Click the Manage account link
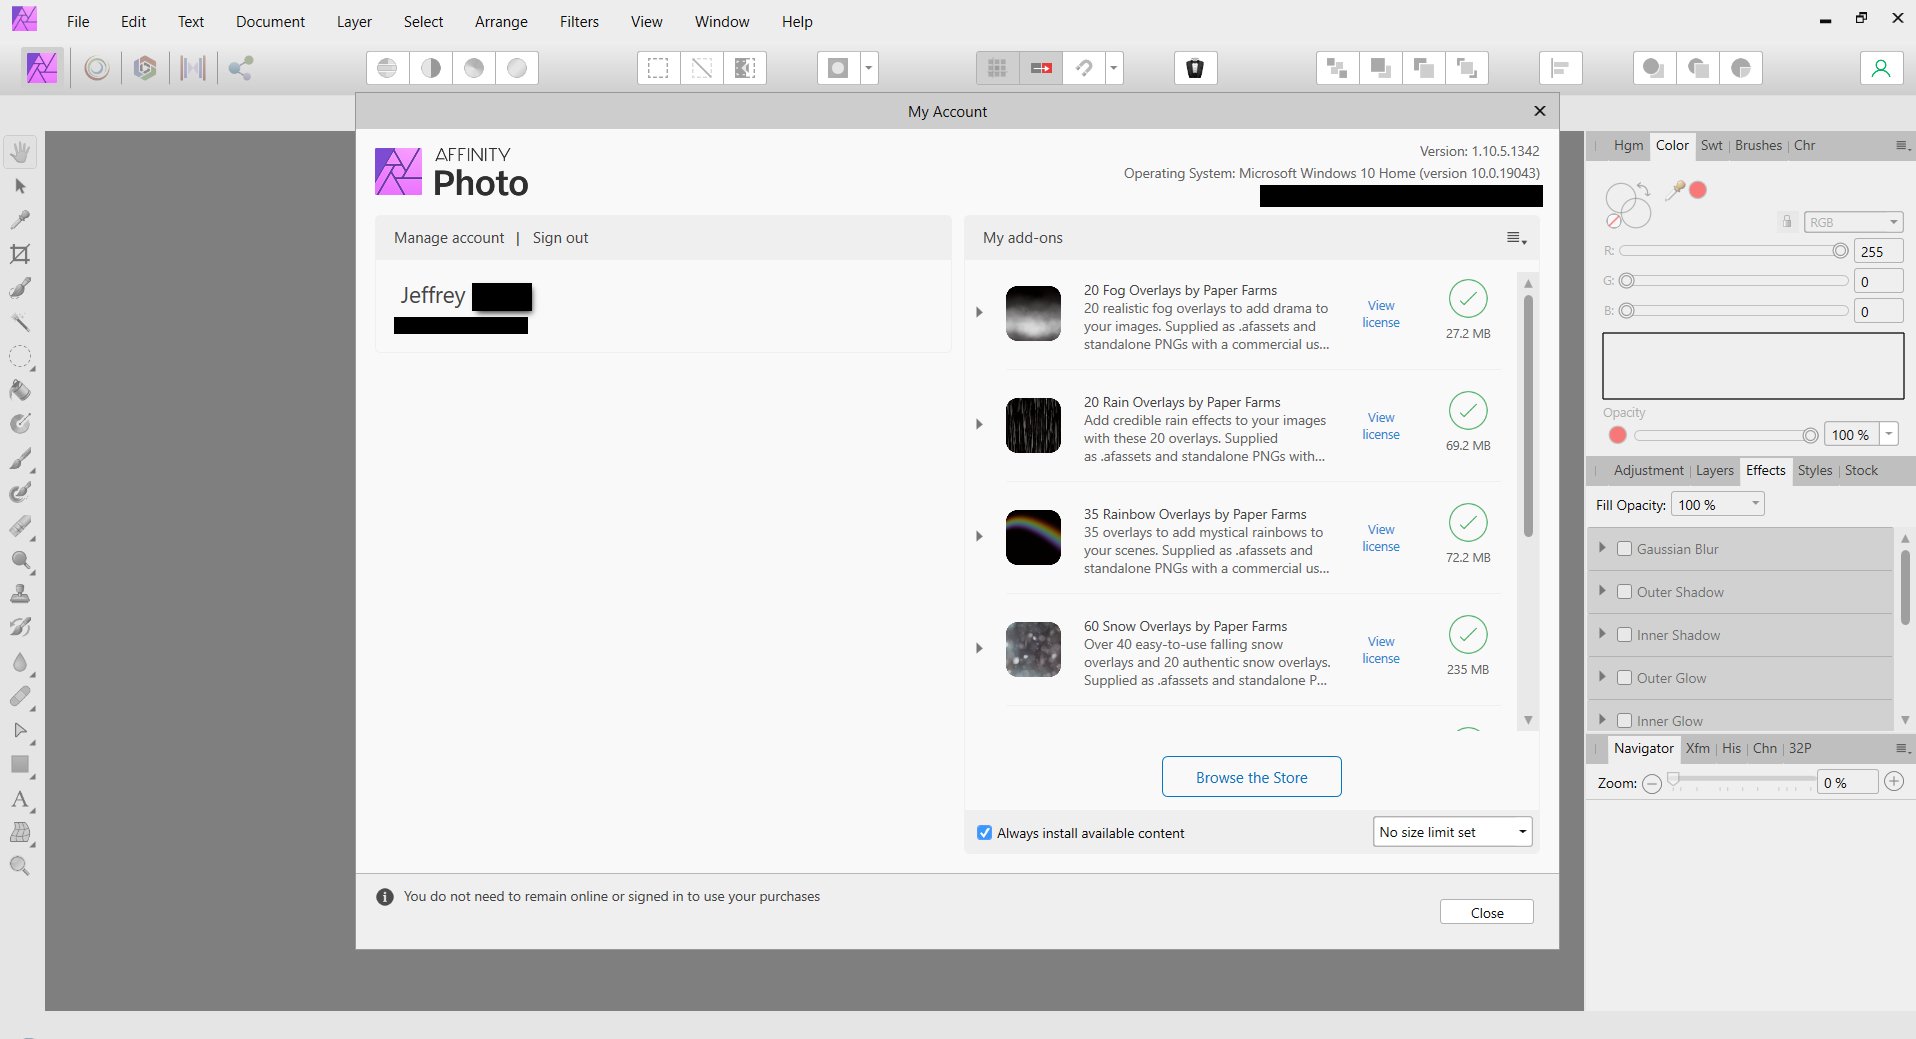This screenshot has width=1916, height=1039. tap(449, 238)
